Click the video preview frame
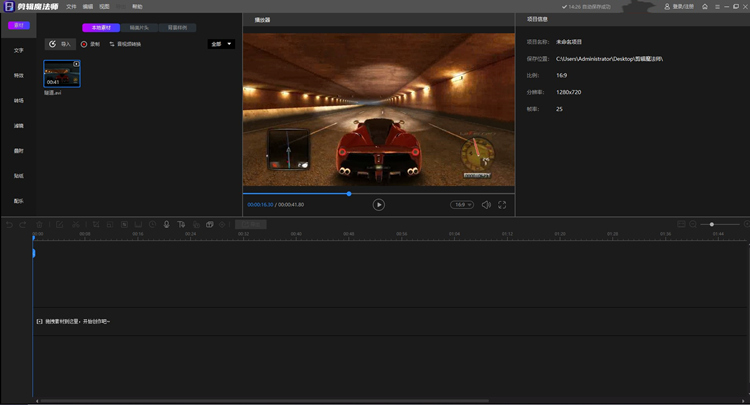 [378, 109]
